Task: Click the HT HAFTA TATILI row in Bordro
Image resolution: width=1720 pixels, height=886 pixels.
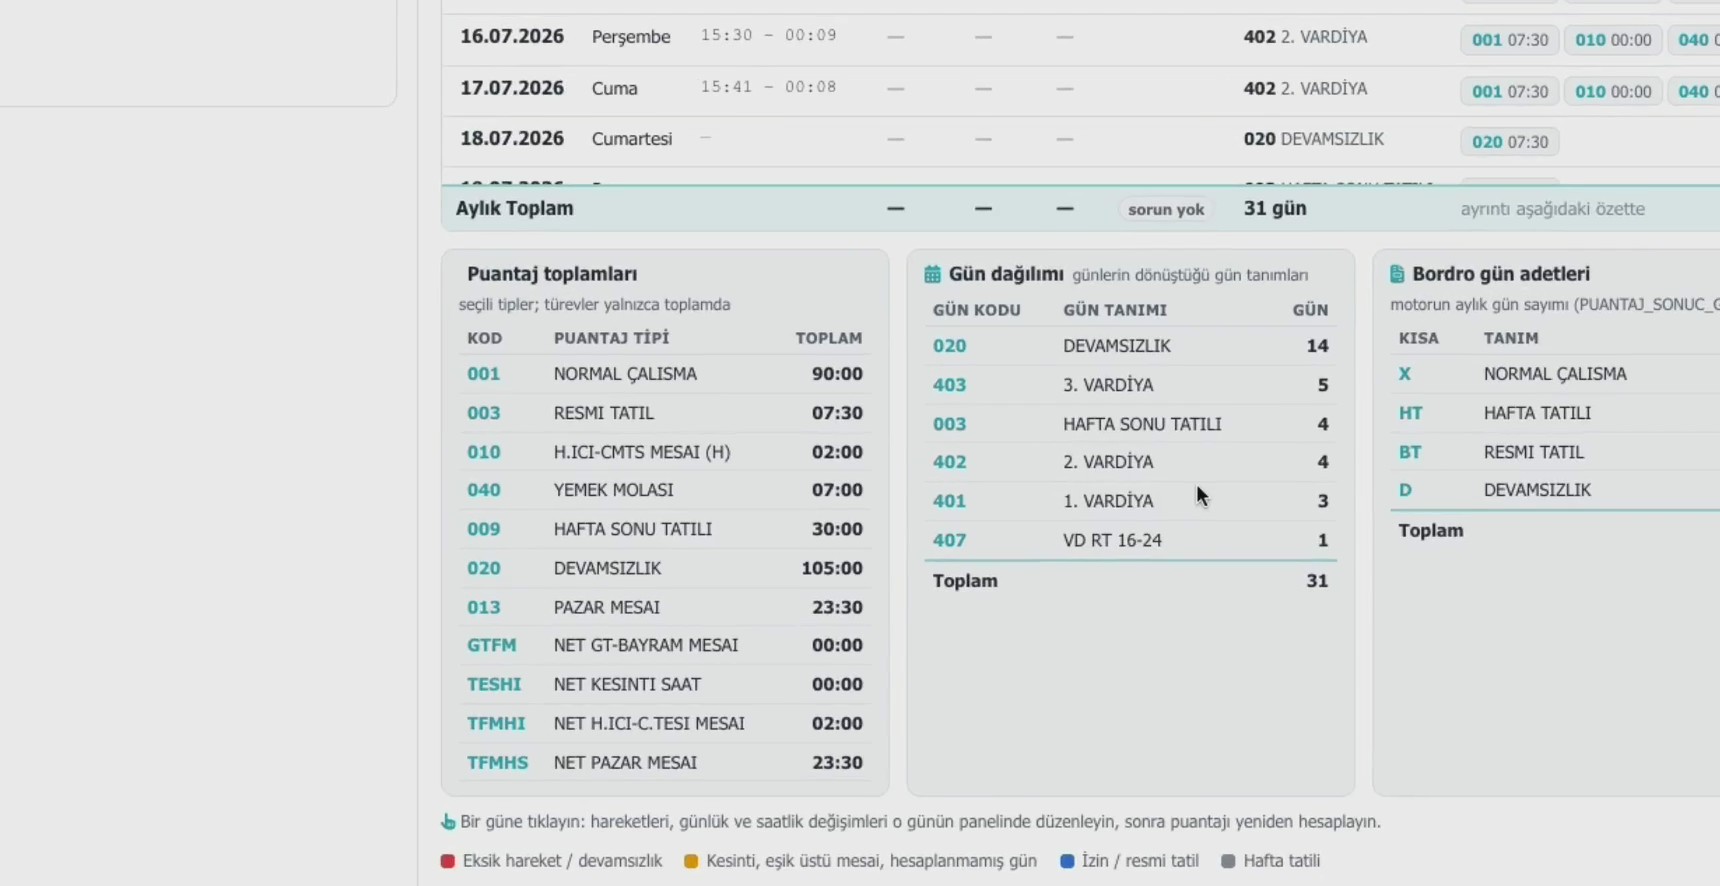Action: (1555, 413)
